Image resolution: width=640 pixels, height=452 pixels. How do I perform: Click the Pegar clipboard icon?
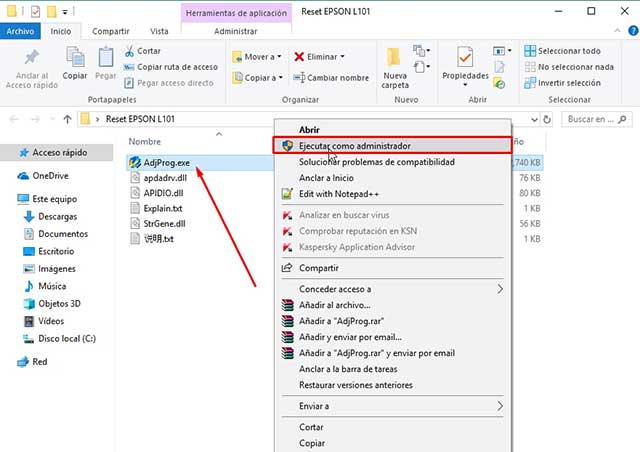coord(105,57)
